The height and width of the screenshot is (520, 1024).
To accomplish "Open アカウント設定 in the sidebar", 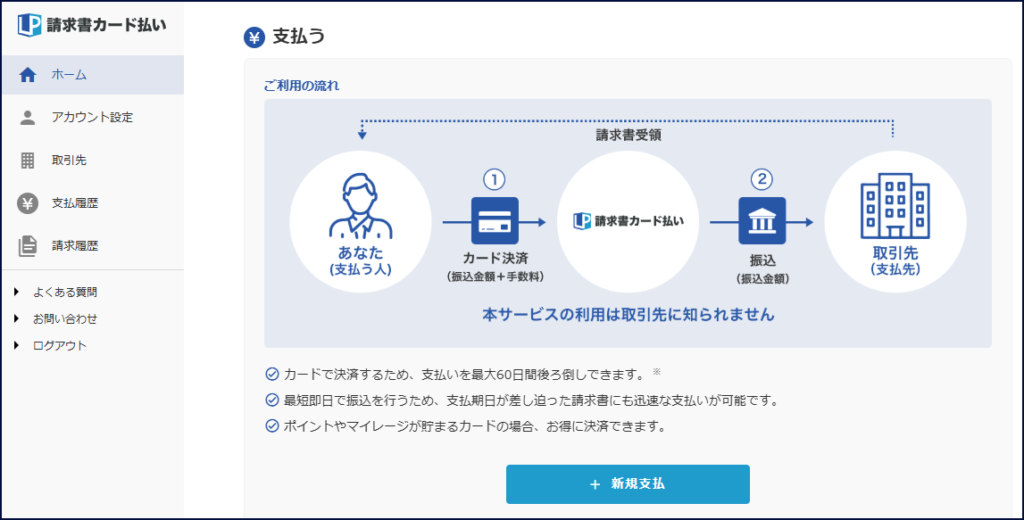I will tap(92, 118).
